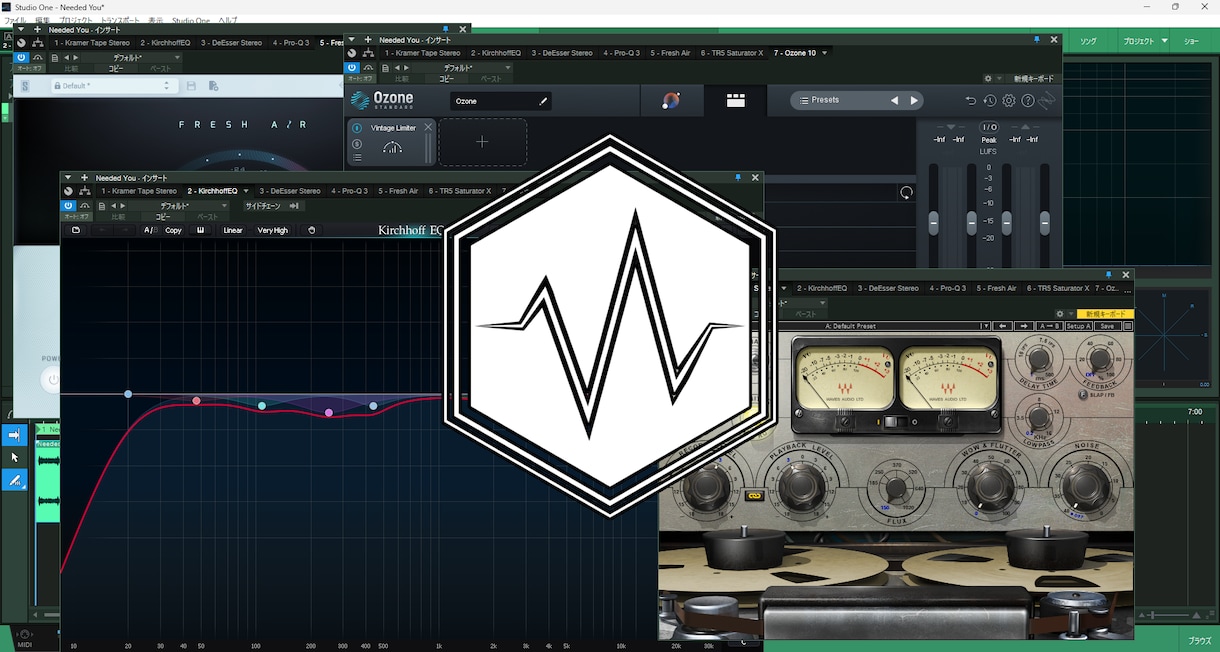Click preset document icon in Ozone window toolbar
Viewport: 1220px width, 652px height.
pyautogui.click(x=385, y=68)
